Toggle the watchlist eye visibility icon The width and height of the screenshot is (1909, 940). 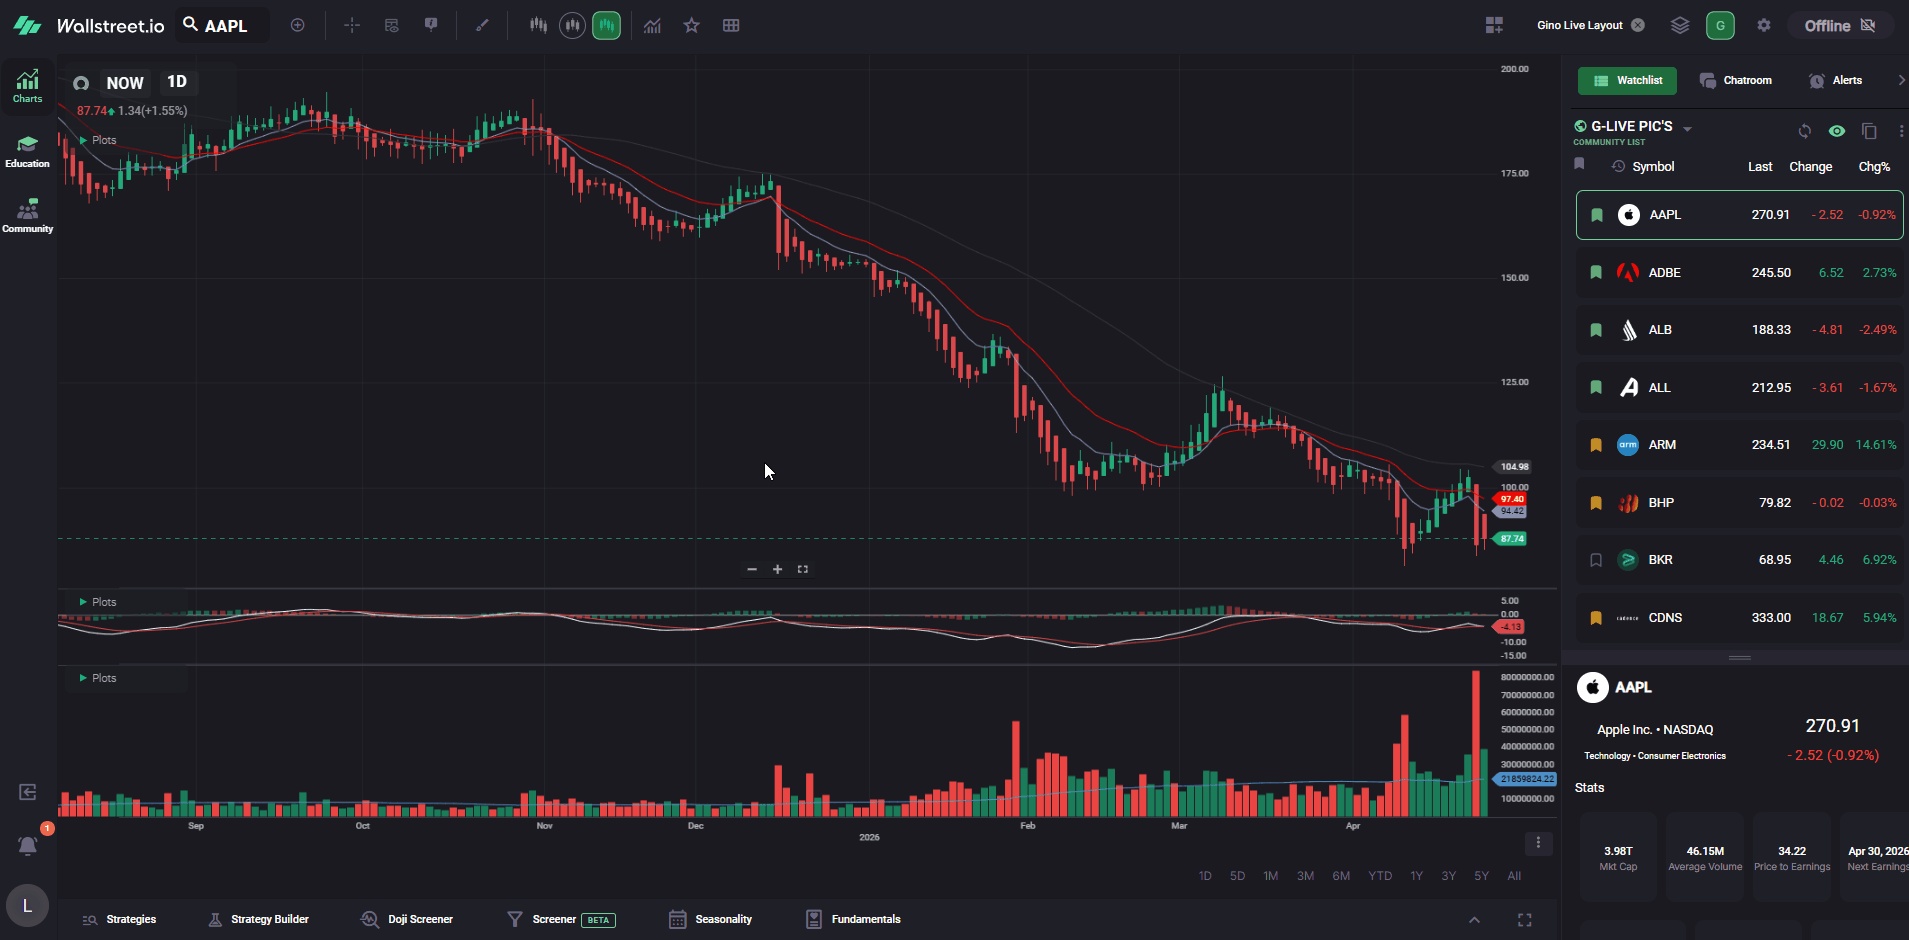[x=1837, y=131]
